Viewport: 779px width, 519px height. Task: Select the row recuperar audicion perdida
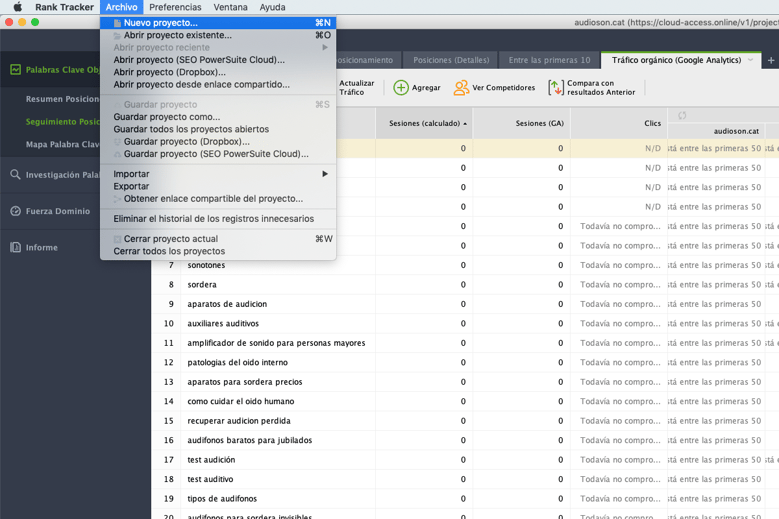click(465, 421)
